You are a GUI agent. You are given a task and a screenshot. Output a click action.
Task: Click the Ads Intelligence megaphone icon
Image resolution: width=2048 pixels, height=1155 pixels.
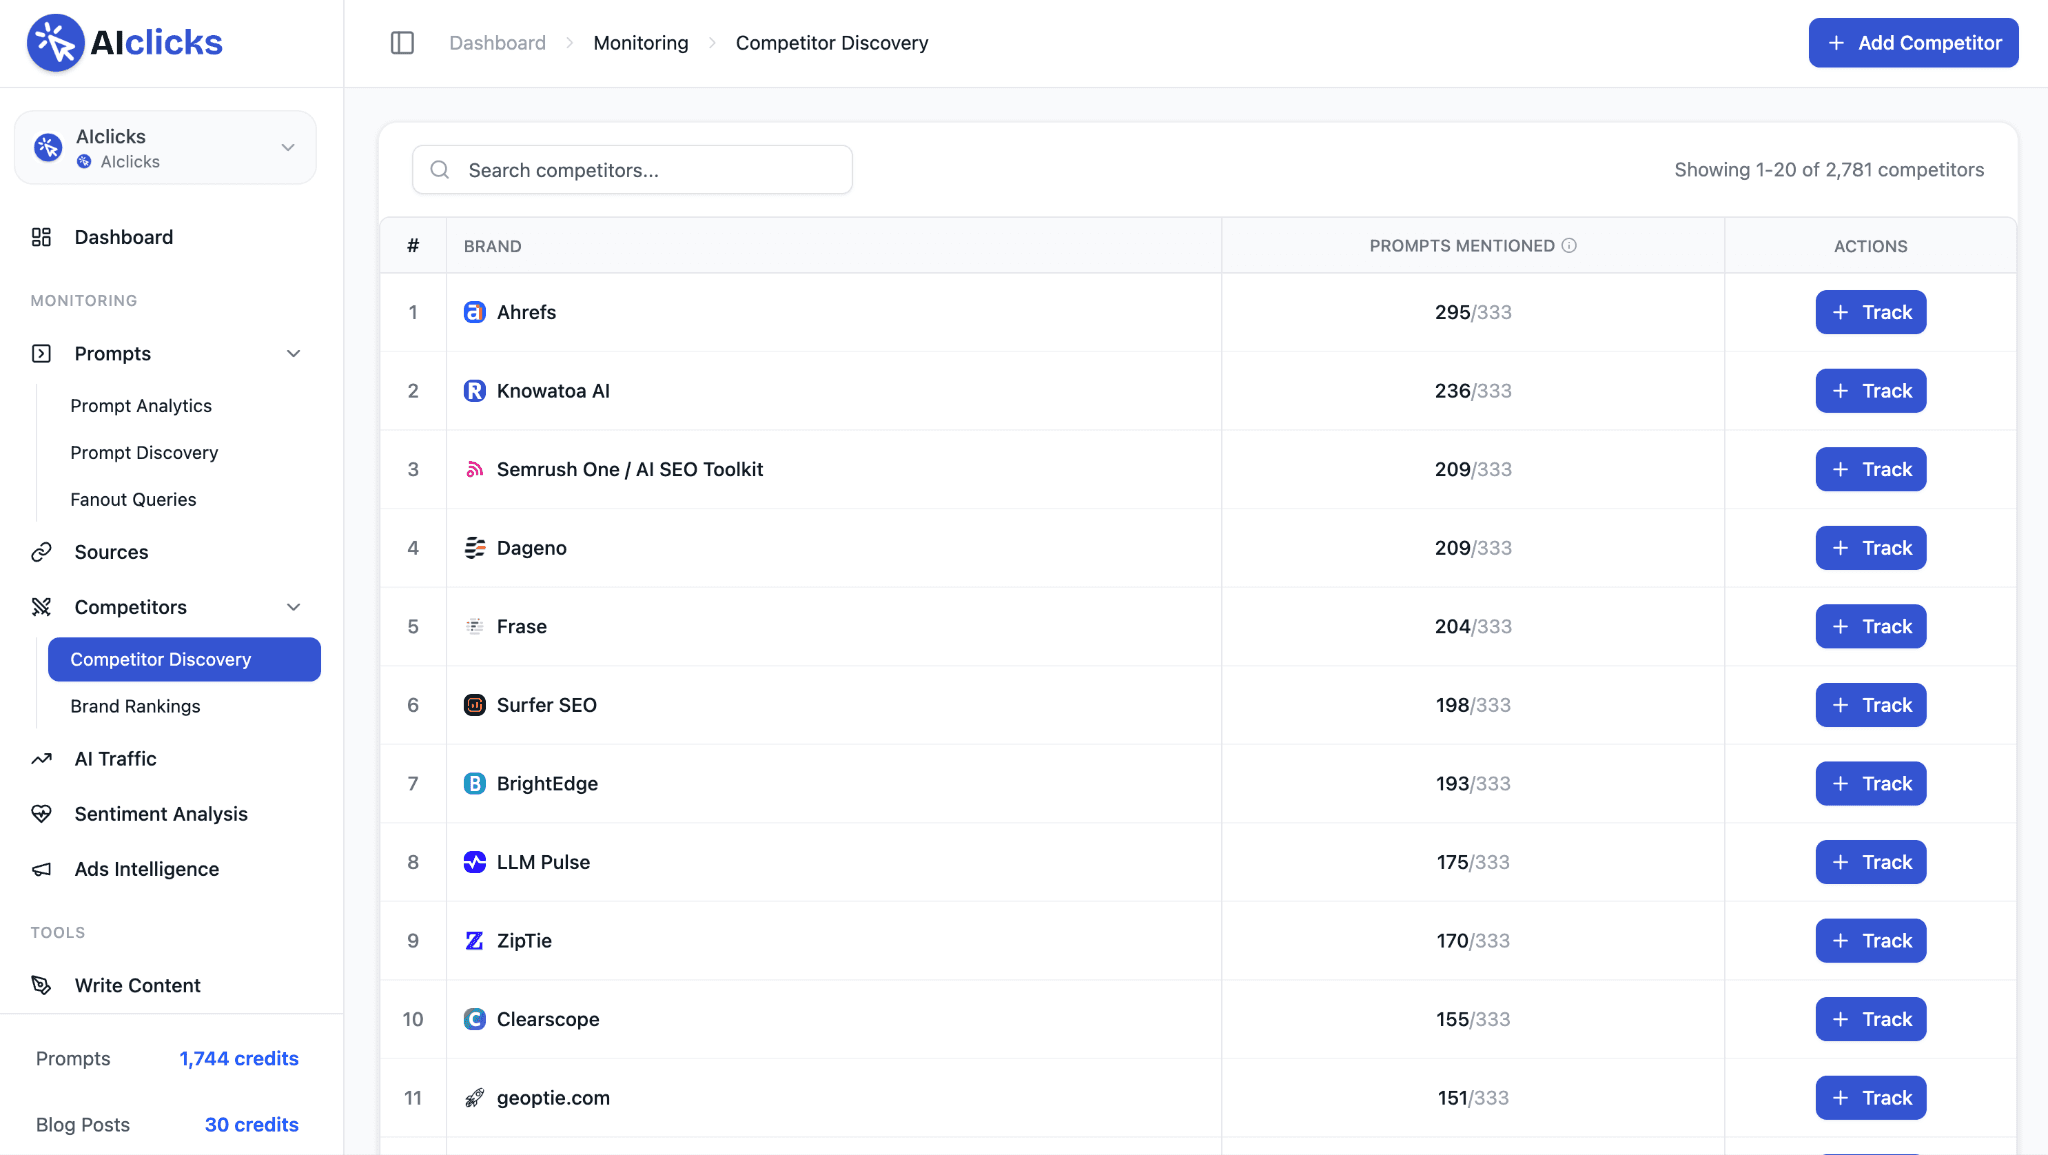pyautogui.click(x=41, y=869)
